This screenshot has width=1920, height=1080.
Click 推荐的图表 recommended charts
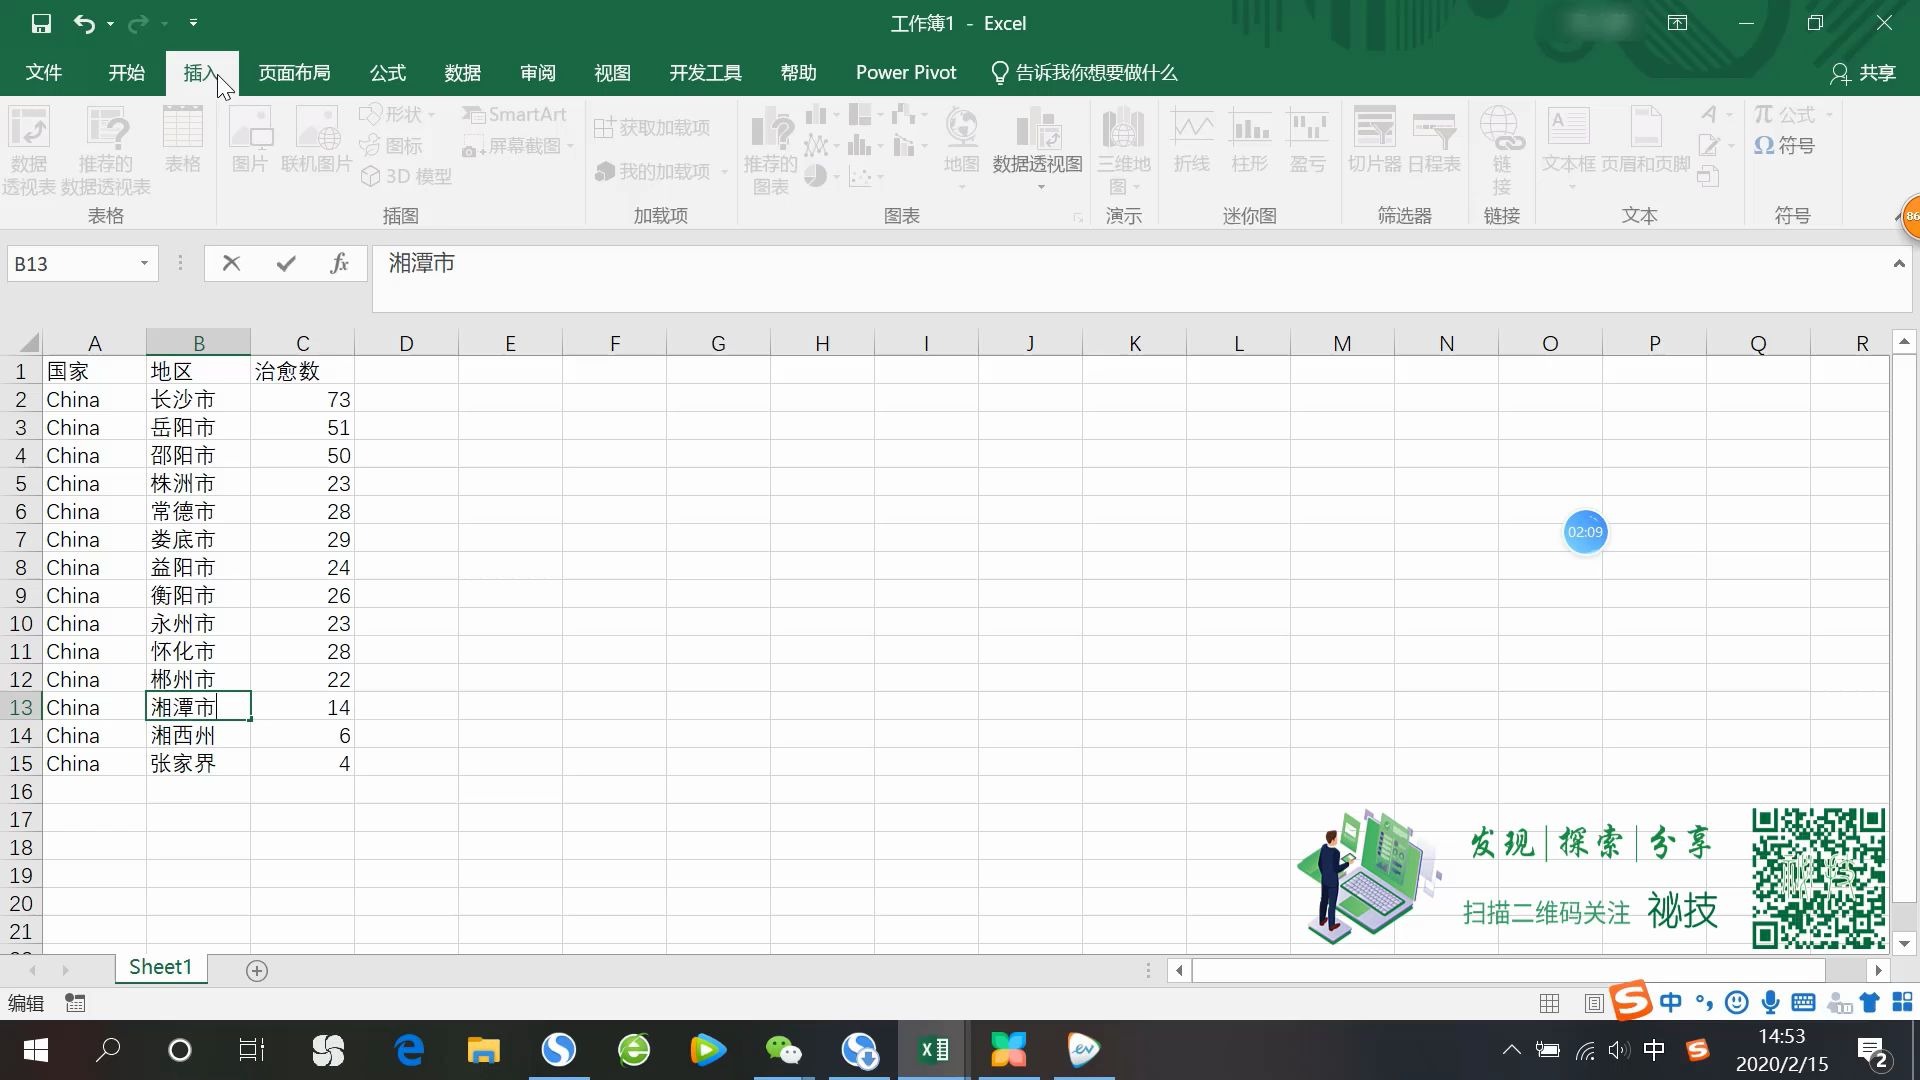click(771, 152)
